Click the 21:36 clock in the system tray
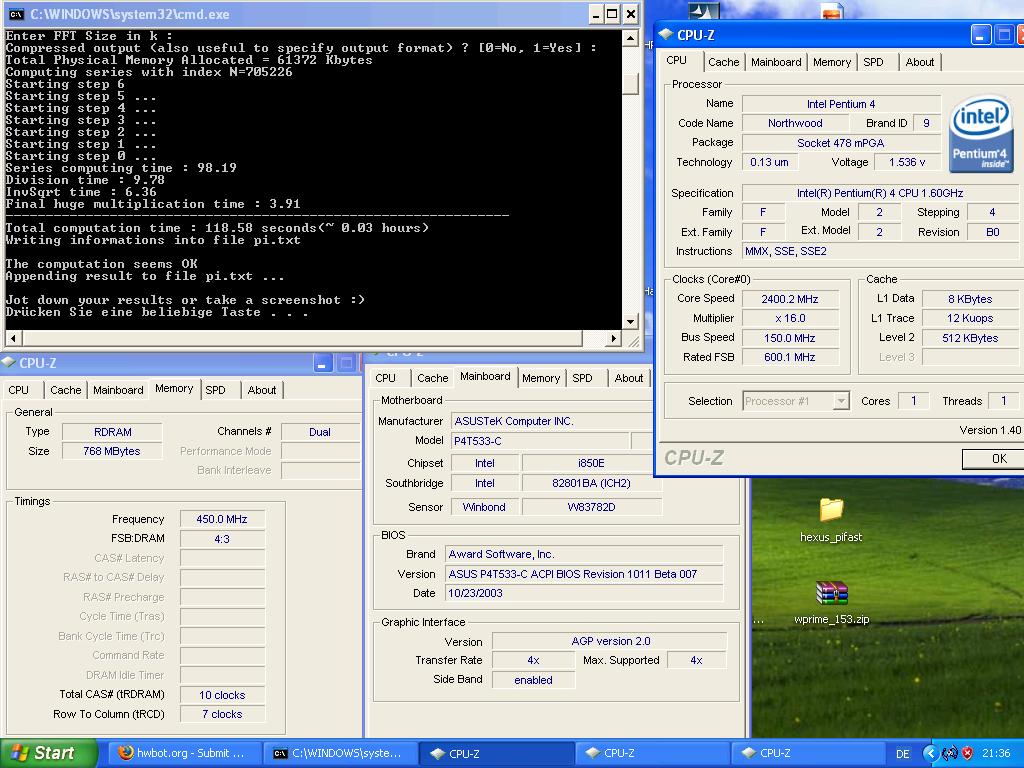This screenshot has height=768, width=1024. click(995, 753)
